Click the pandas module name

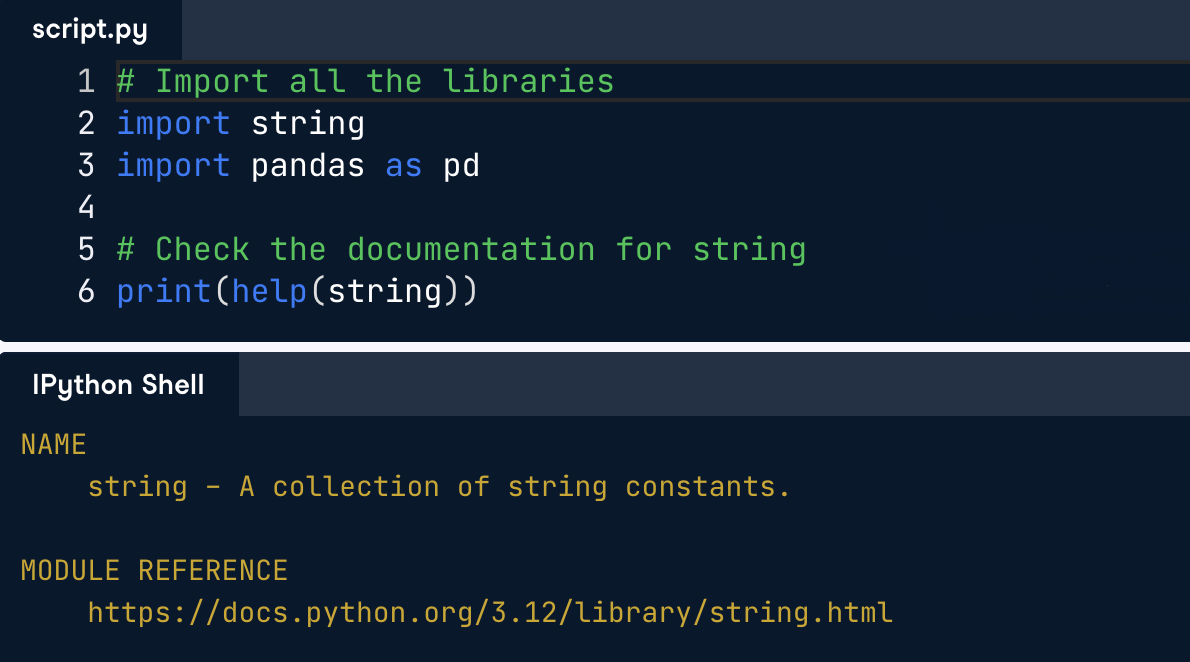(307, 166)
